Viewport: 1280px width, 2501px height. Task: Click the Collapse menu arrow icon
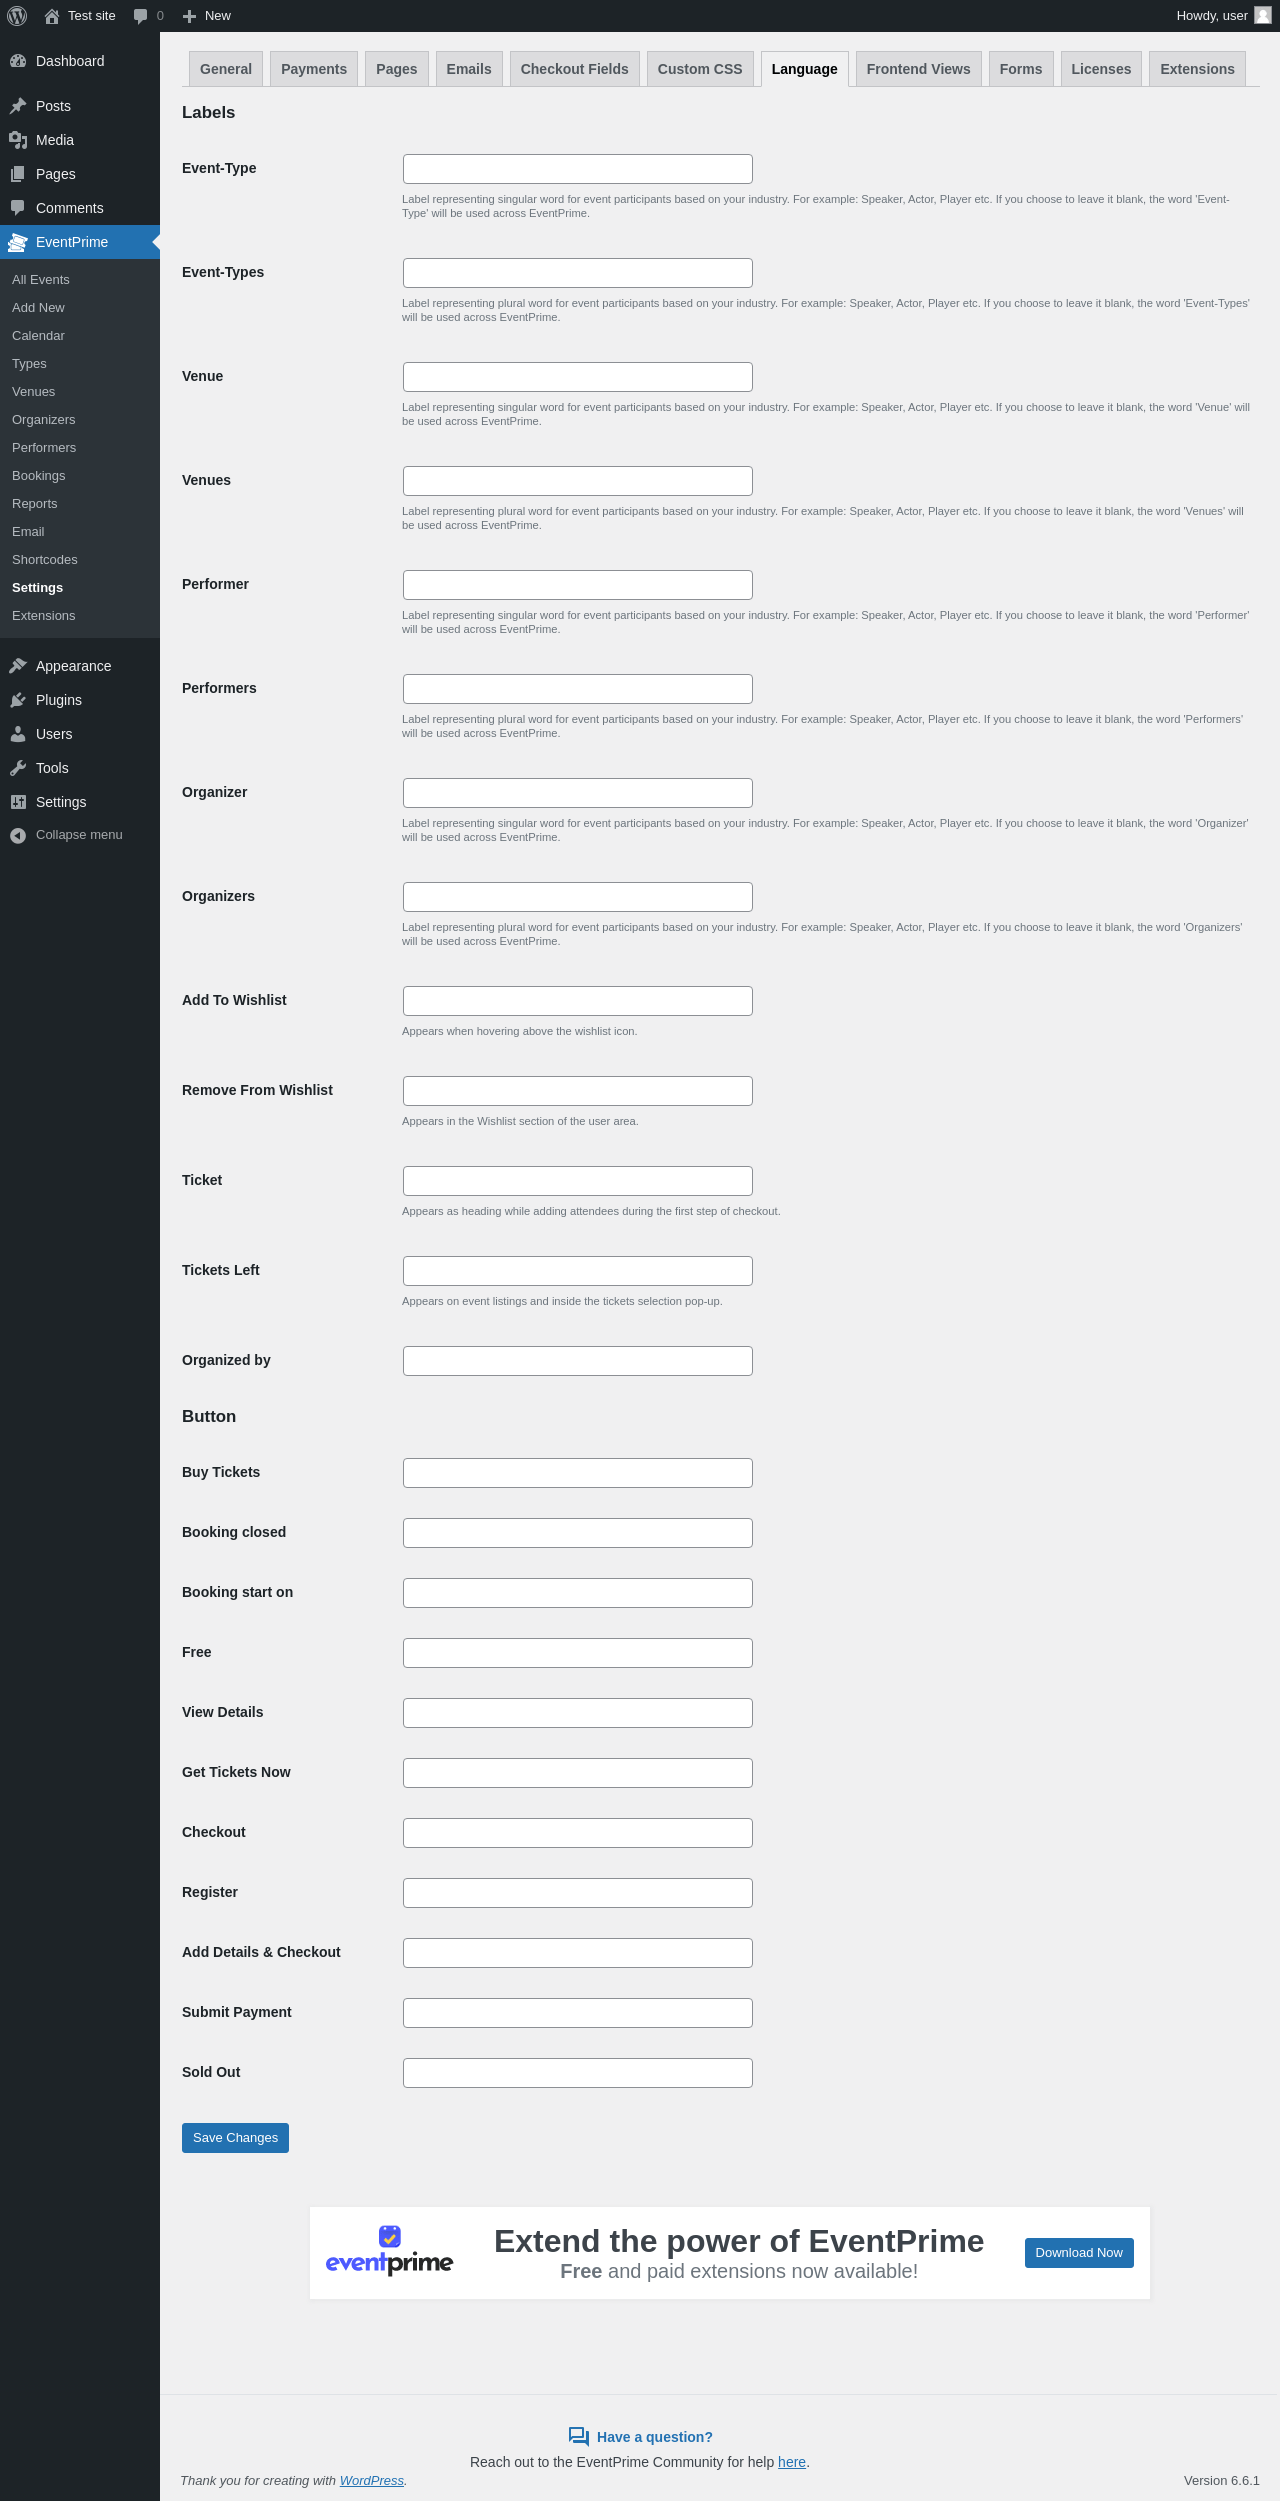click(18, 835)
